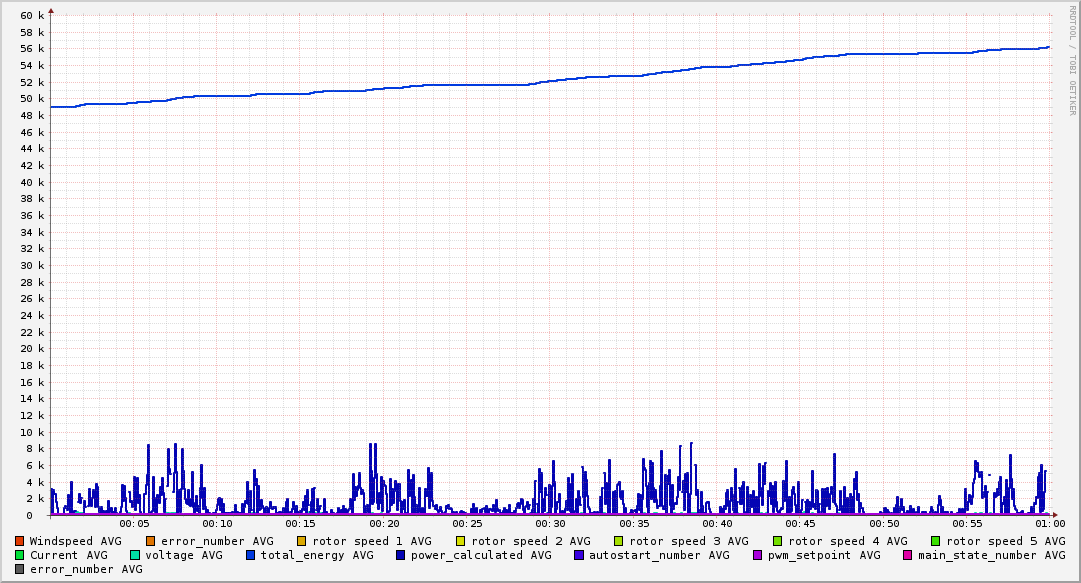The image size is (1081, 583).
Task: Click the 00:05 time axis label
Action: coord(134,524)
